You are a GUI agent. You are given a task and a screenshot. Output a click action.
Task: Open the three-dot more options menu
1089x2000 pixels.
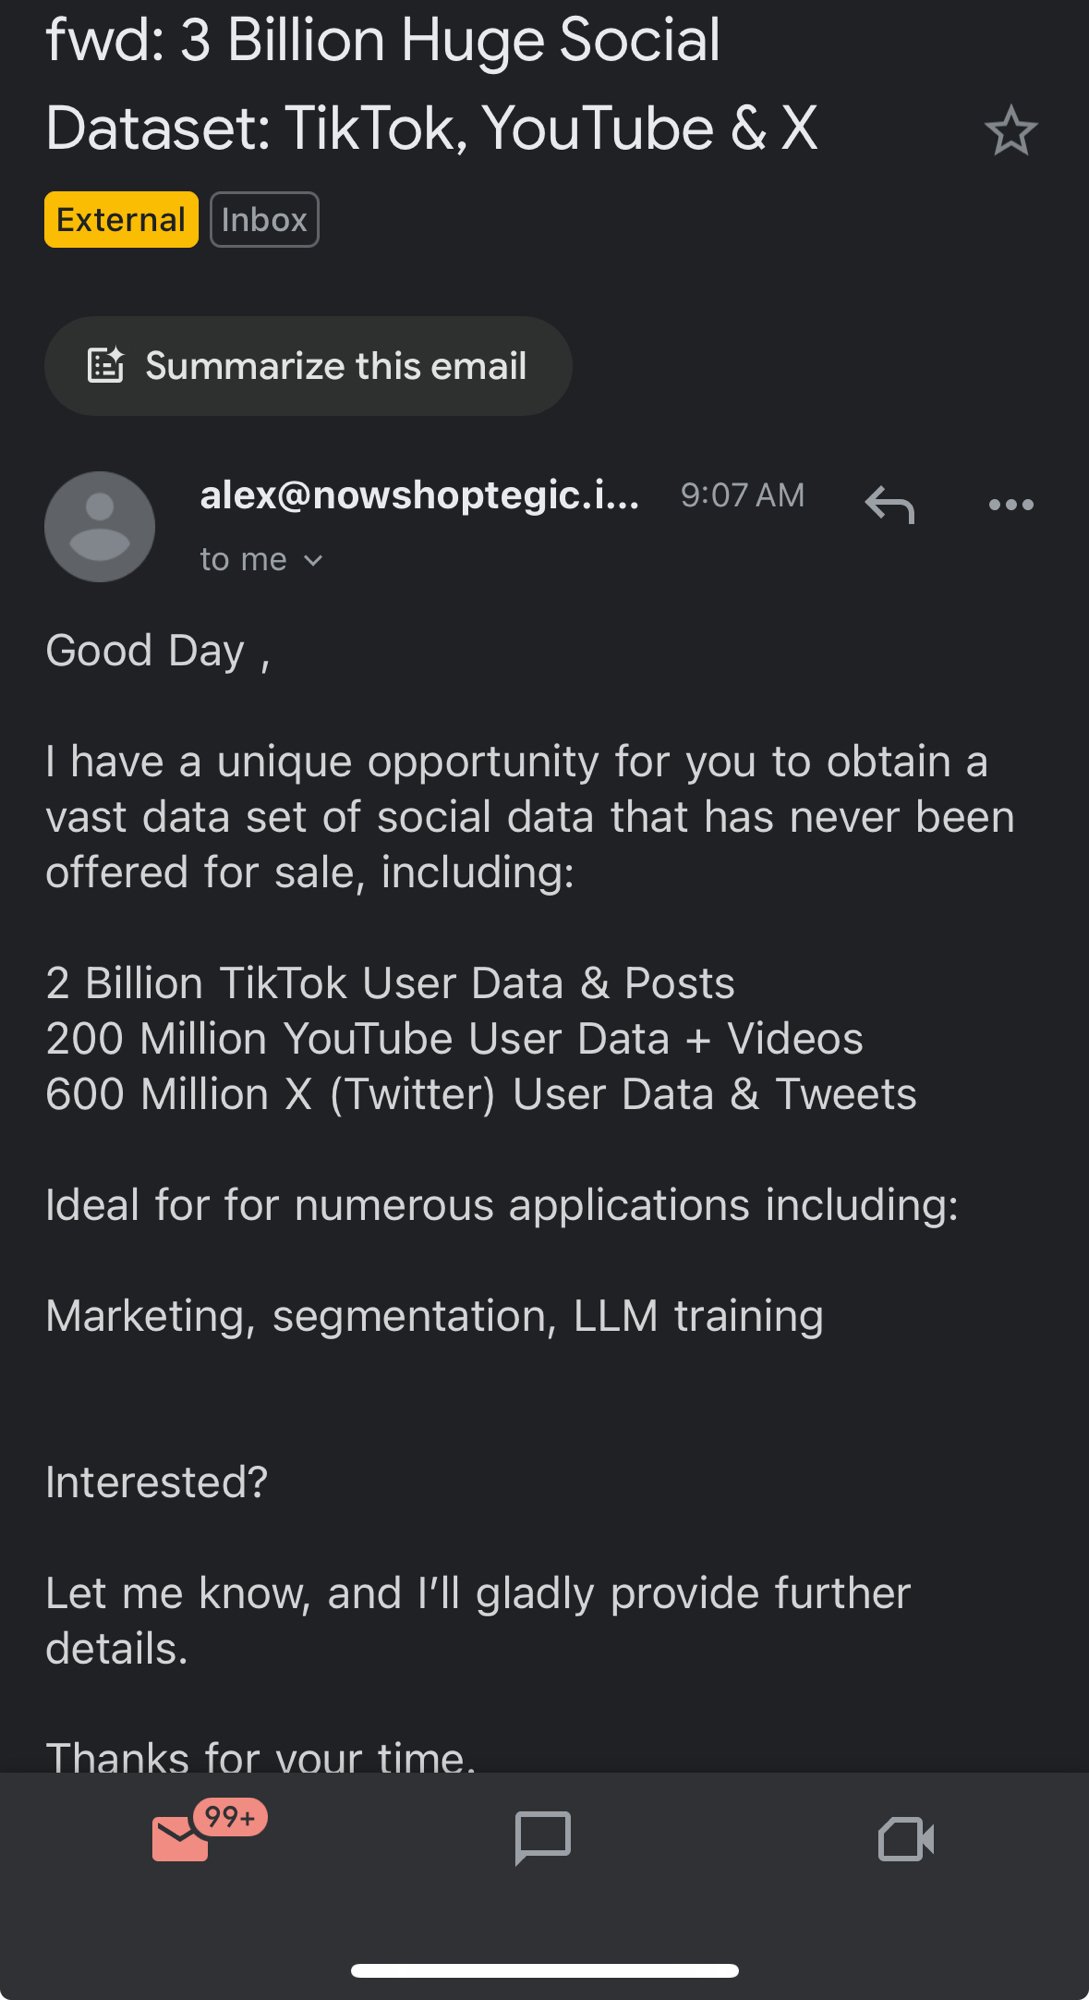click(1011, 504)
